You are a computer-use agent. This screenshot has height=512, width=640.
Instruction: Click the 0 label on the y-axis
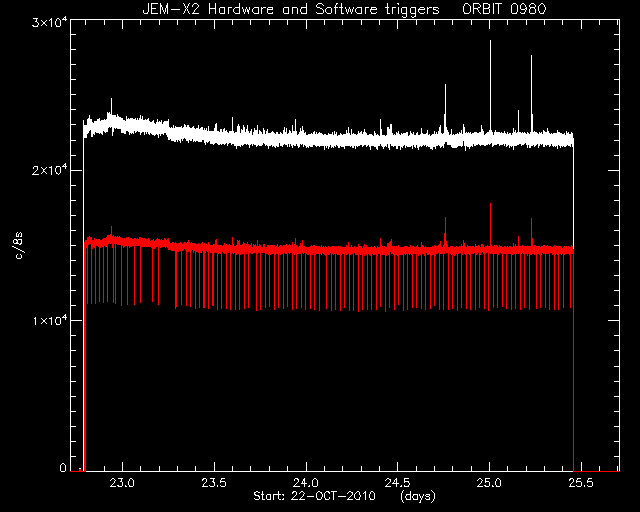63,467
